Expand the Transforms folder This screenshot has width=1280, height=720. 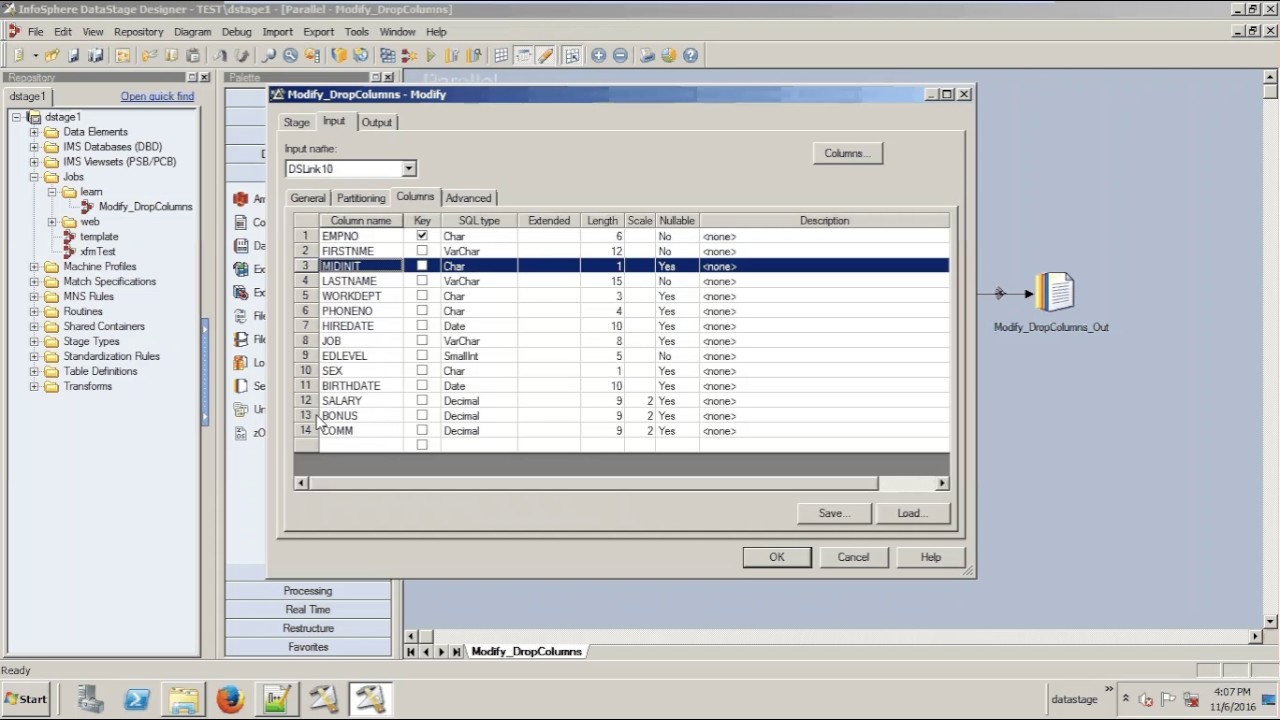pyautogui.click(x=34, y=386)
